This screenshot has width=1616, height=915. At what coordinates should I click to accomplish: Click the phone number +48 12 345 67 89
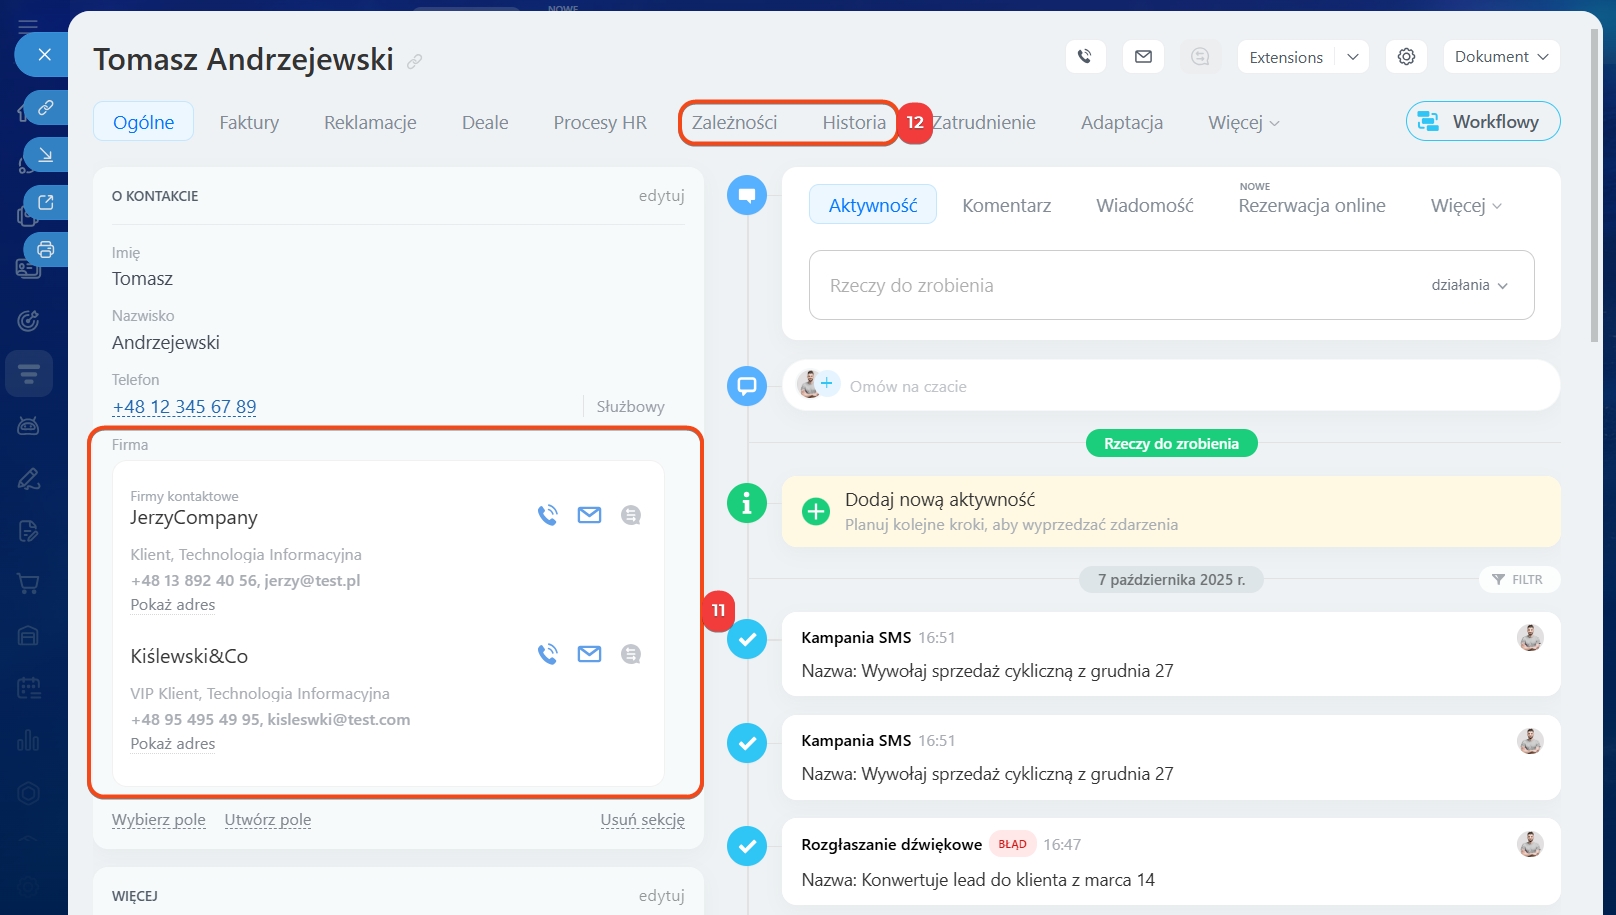tap(184, 407)
